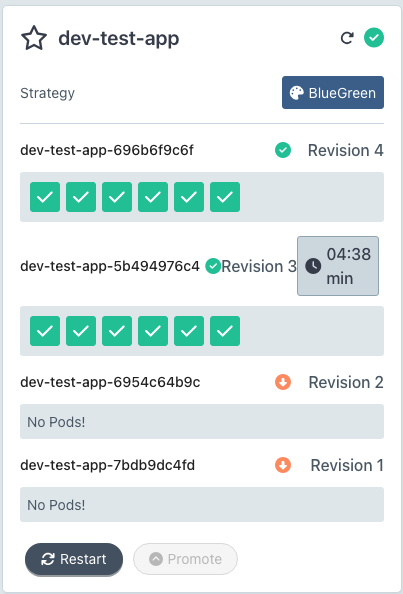Click Revision 4 green check status icon
This screenshot has height=594, width=403.
point(283,150)
